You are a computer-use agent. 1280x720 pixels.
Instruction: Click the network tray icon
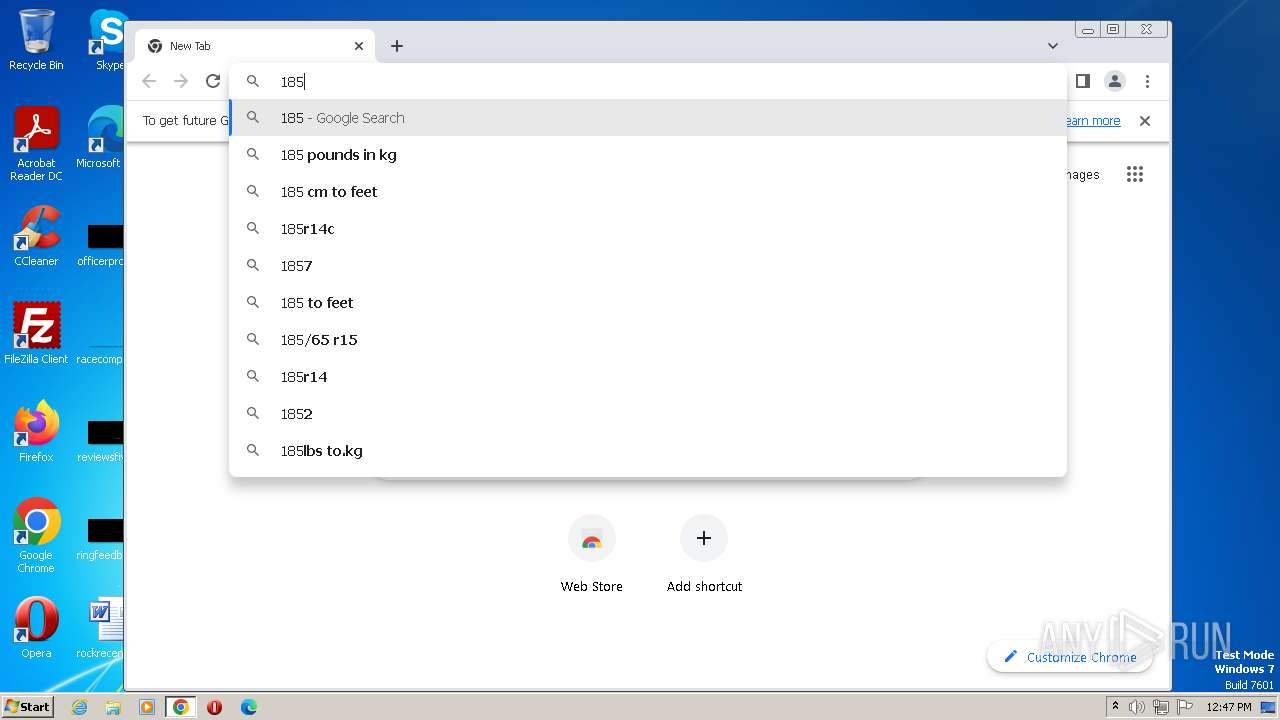(x=1160, y=707)
